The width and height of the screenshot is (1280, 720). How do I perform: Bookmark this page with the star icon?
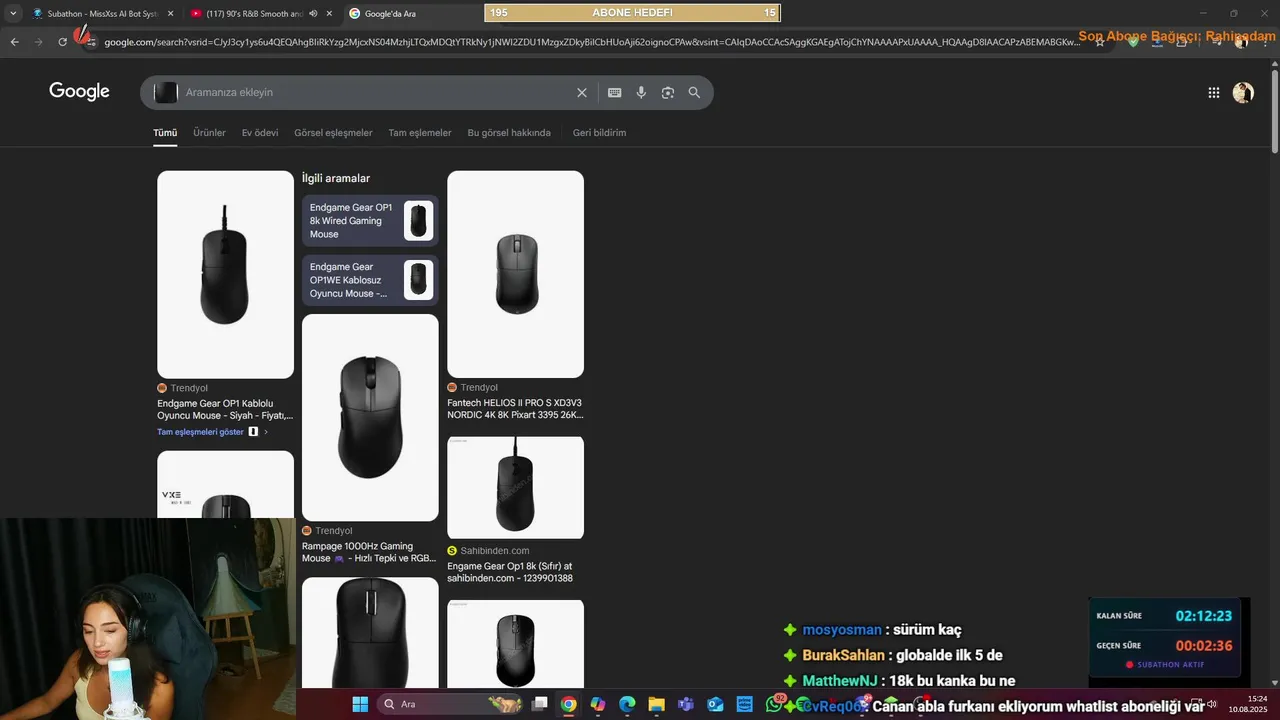click(x=1100, y=42)
